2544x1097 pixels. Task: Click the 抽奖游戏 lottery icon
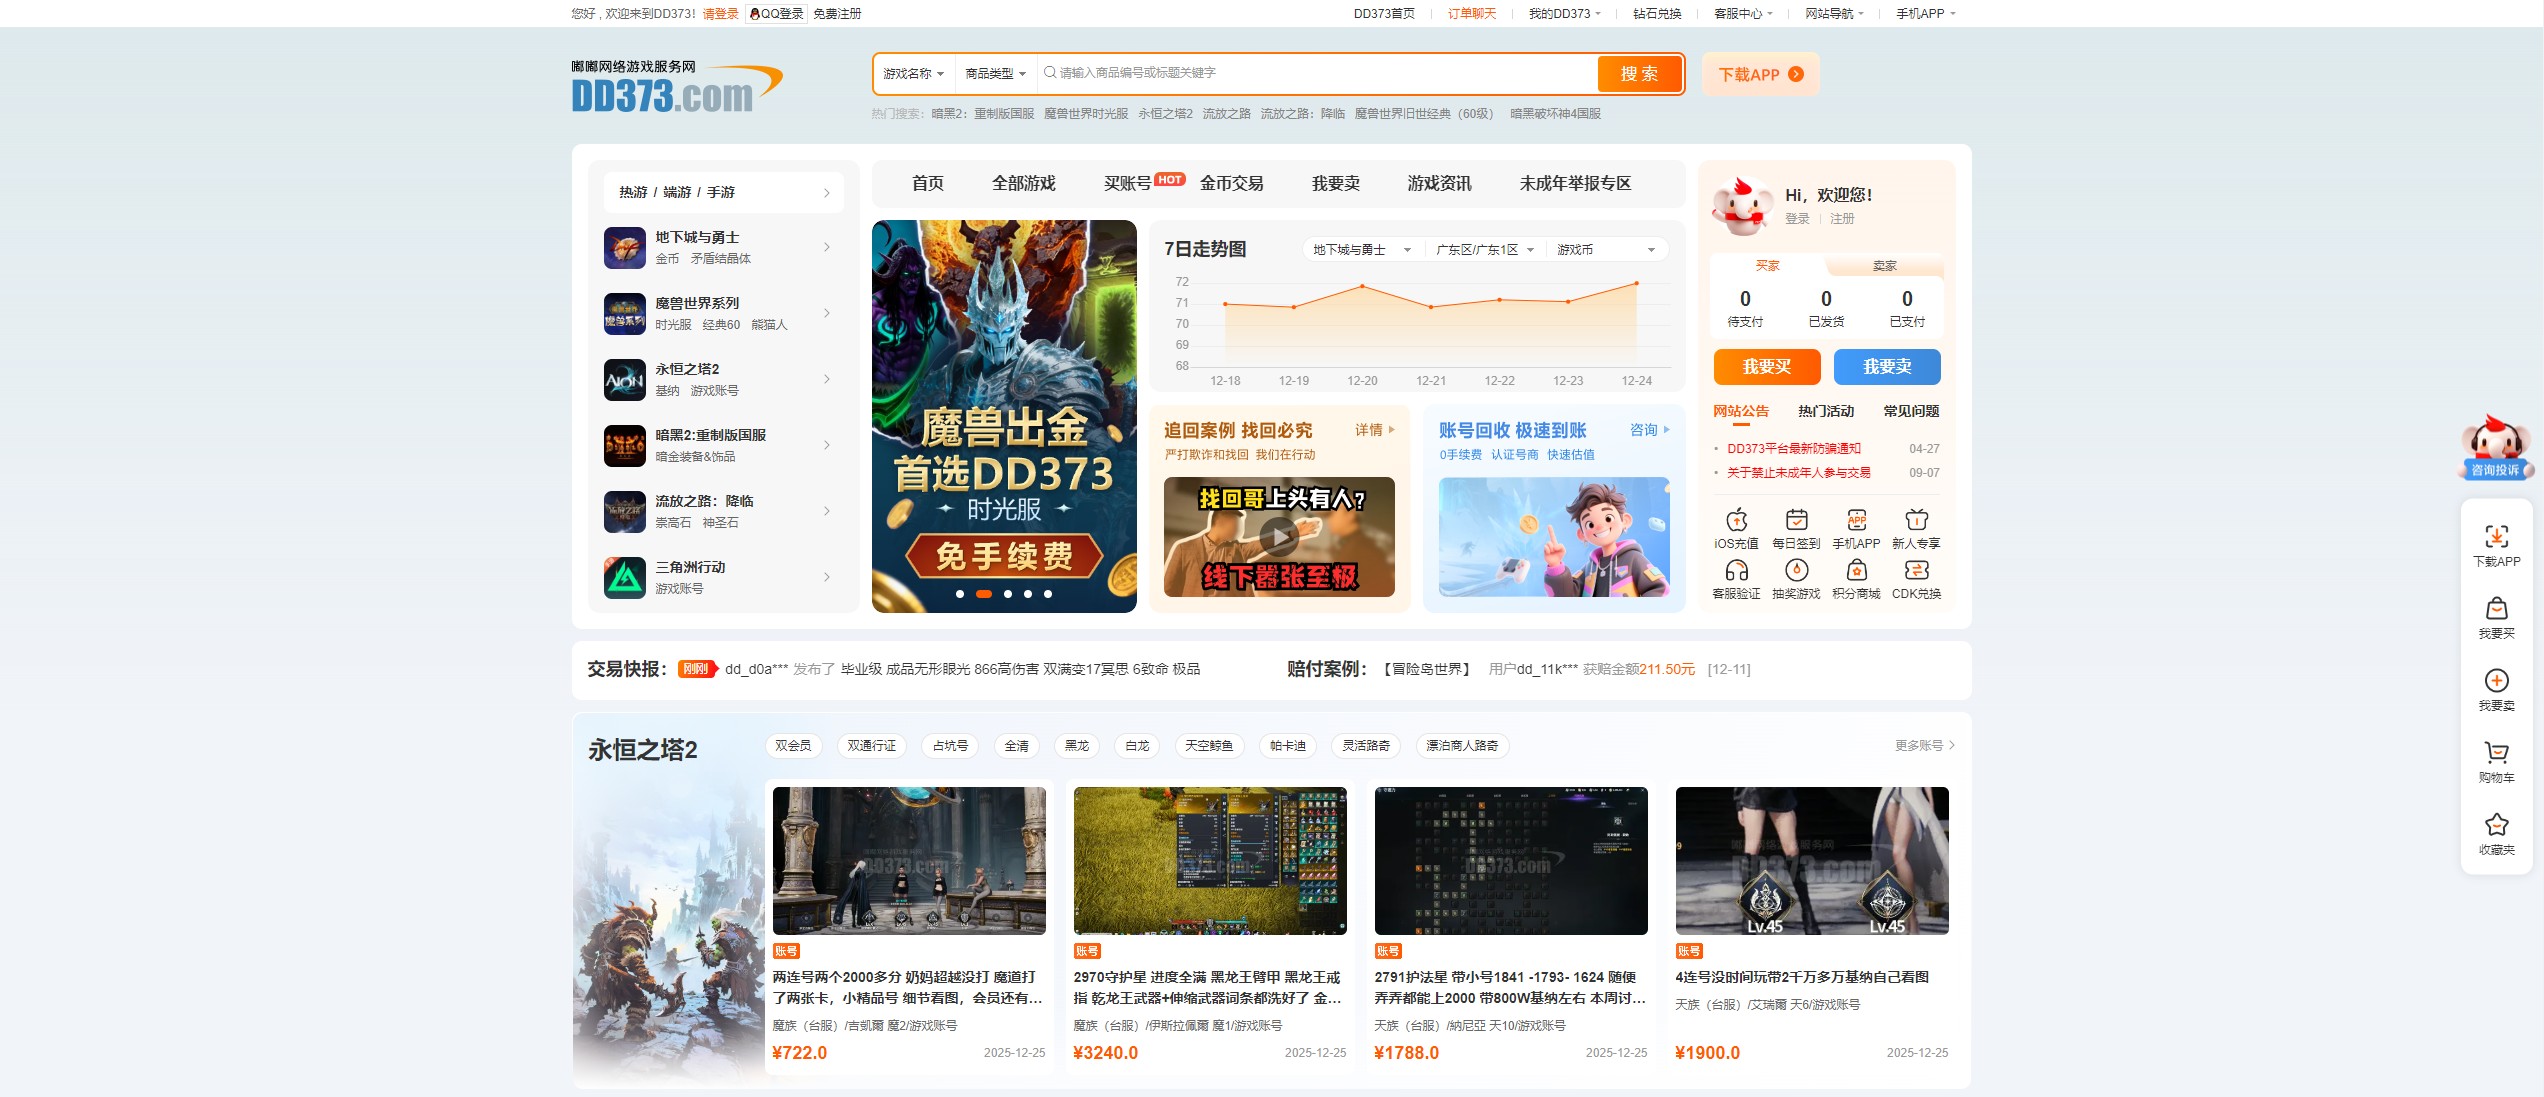coord(1797,578)
